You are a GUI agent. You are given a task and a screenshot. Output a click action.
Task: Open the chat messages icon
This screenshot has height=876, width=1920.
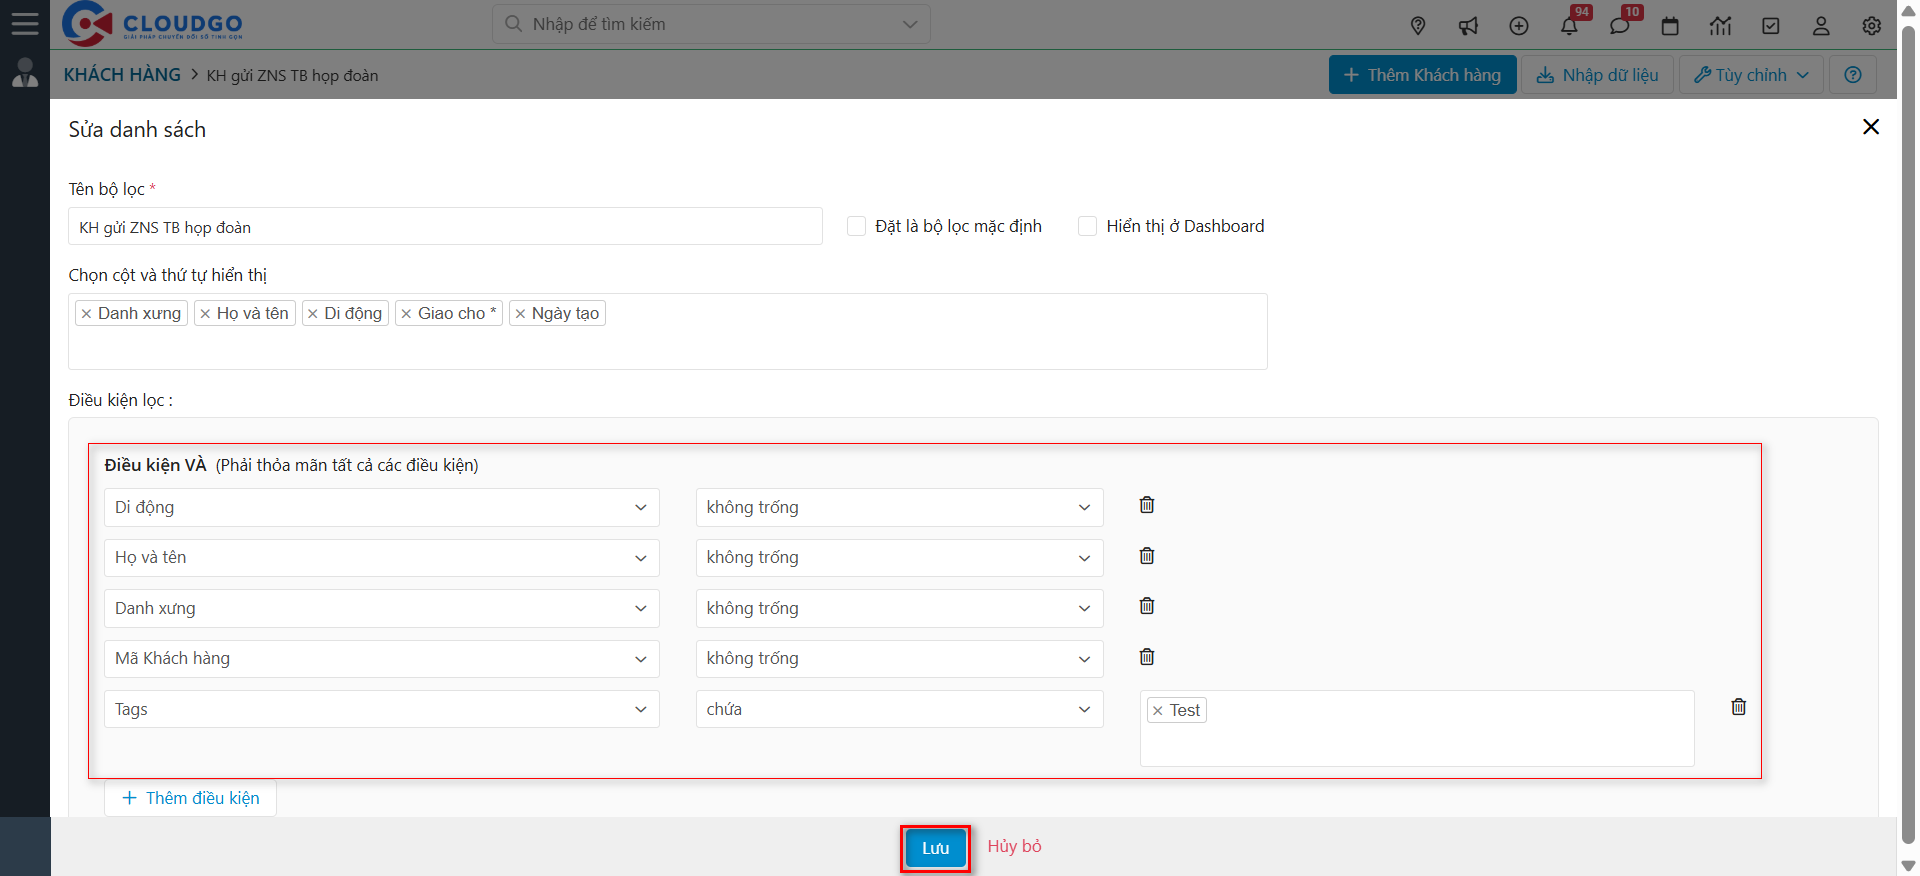click(1619, 26)
